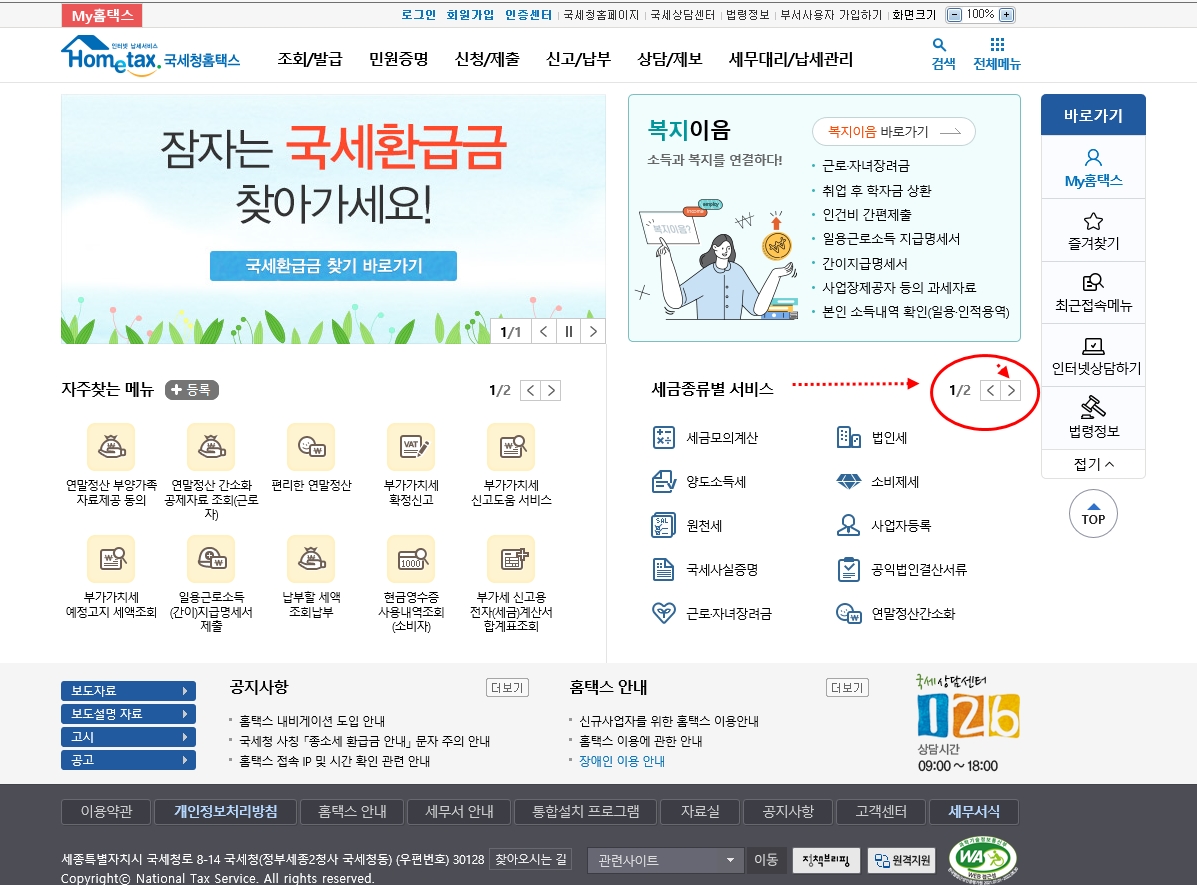Decrease screen size with minus button
1197x885 pixels.
coord(954,15)
